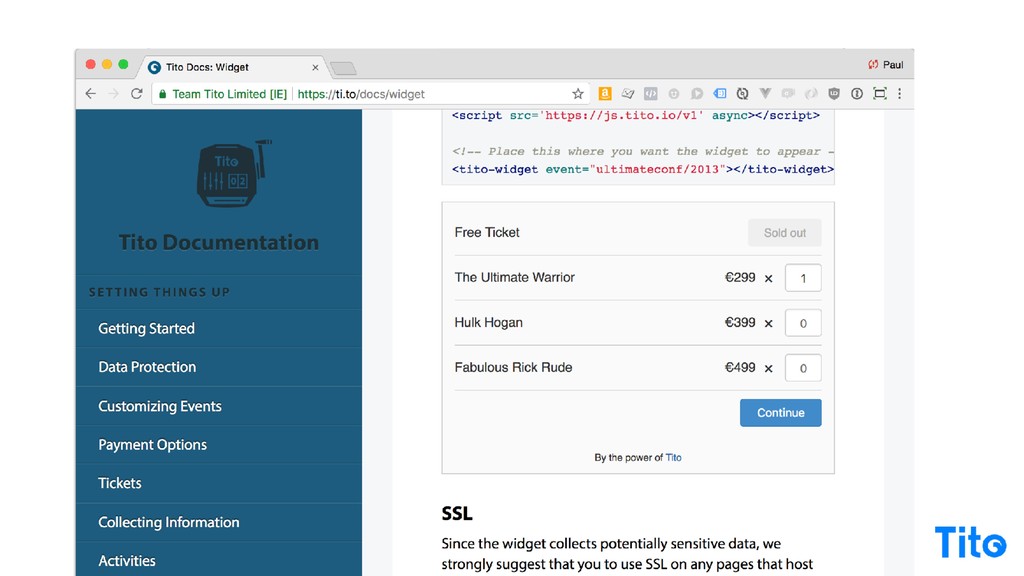
Task: Open Data Protection sidebar item
Action: (147, 367)
